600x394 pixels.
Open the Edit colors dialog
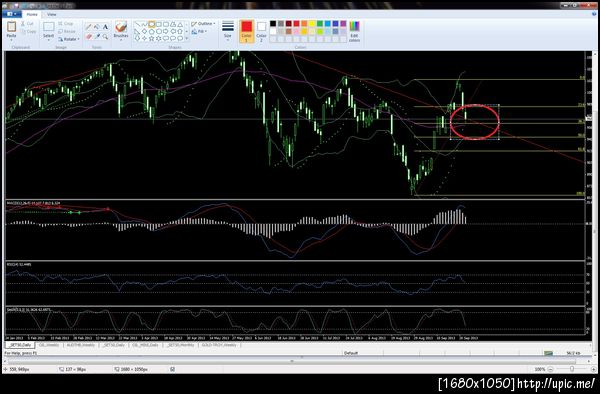[355, 31]
